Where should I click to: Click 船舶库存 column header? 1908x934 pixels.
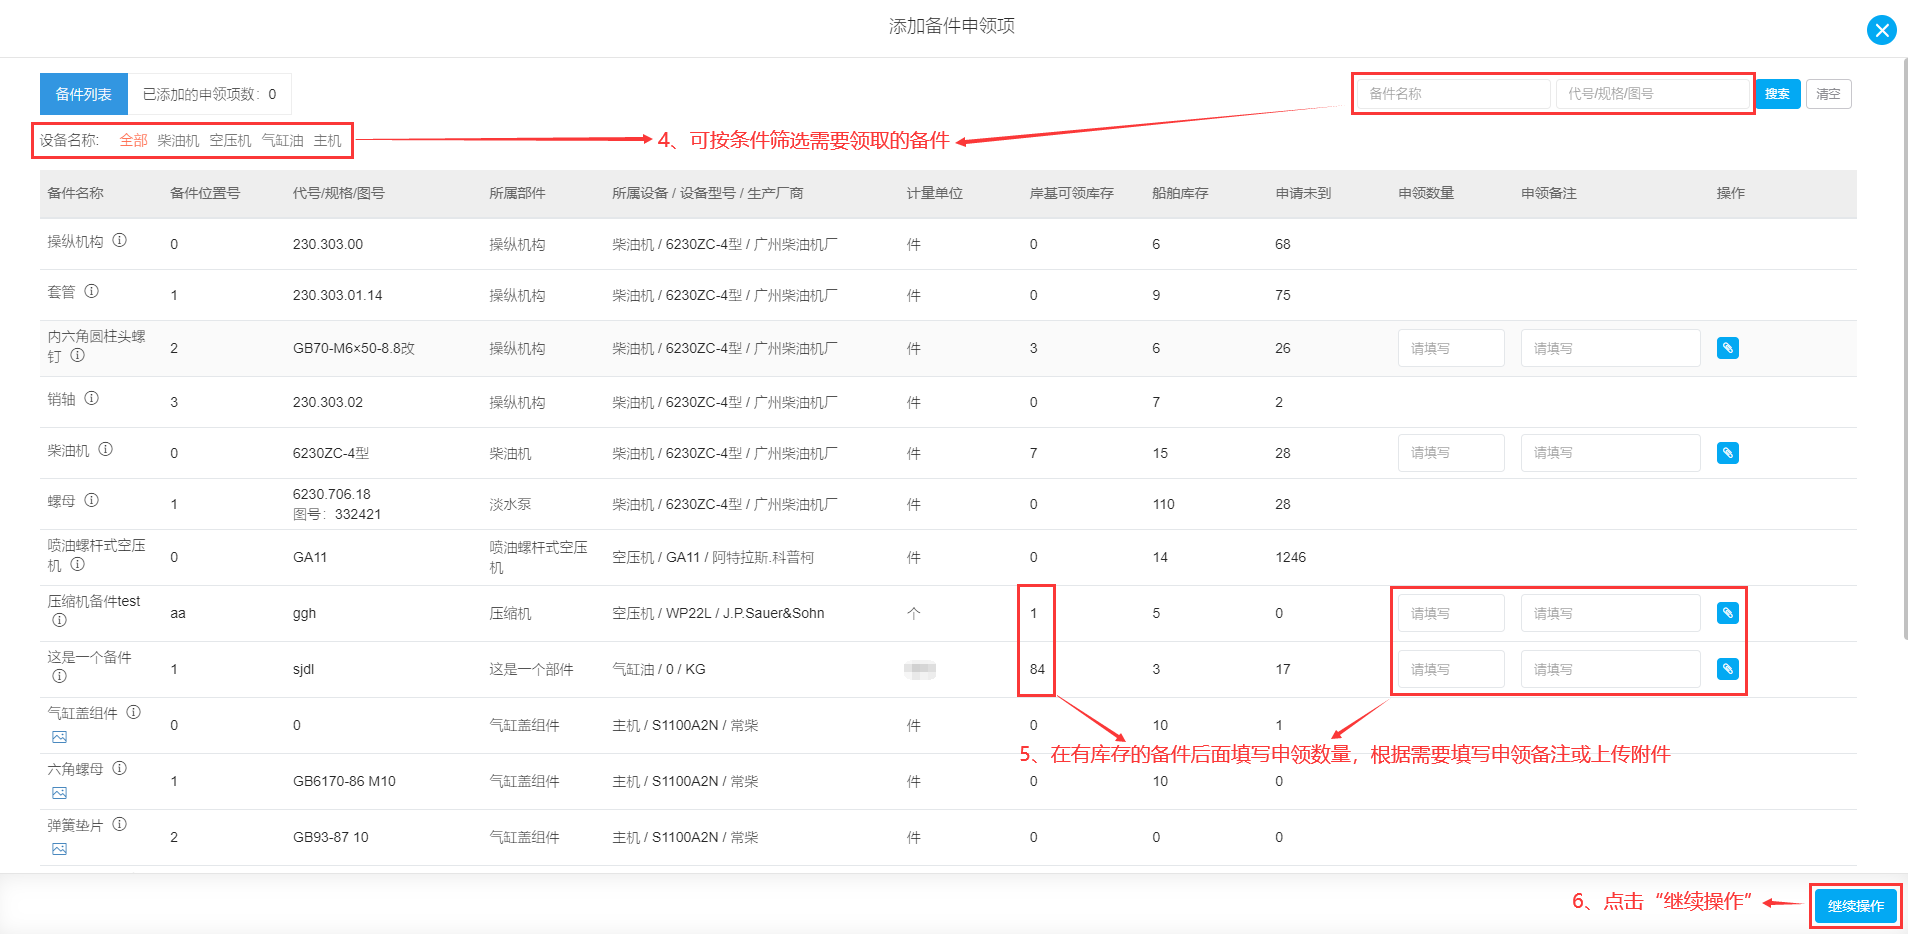tap(1180, 193)
